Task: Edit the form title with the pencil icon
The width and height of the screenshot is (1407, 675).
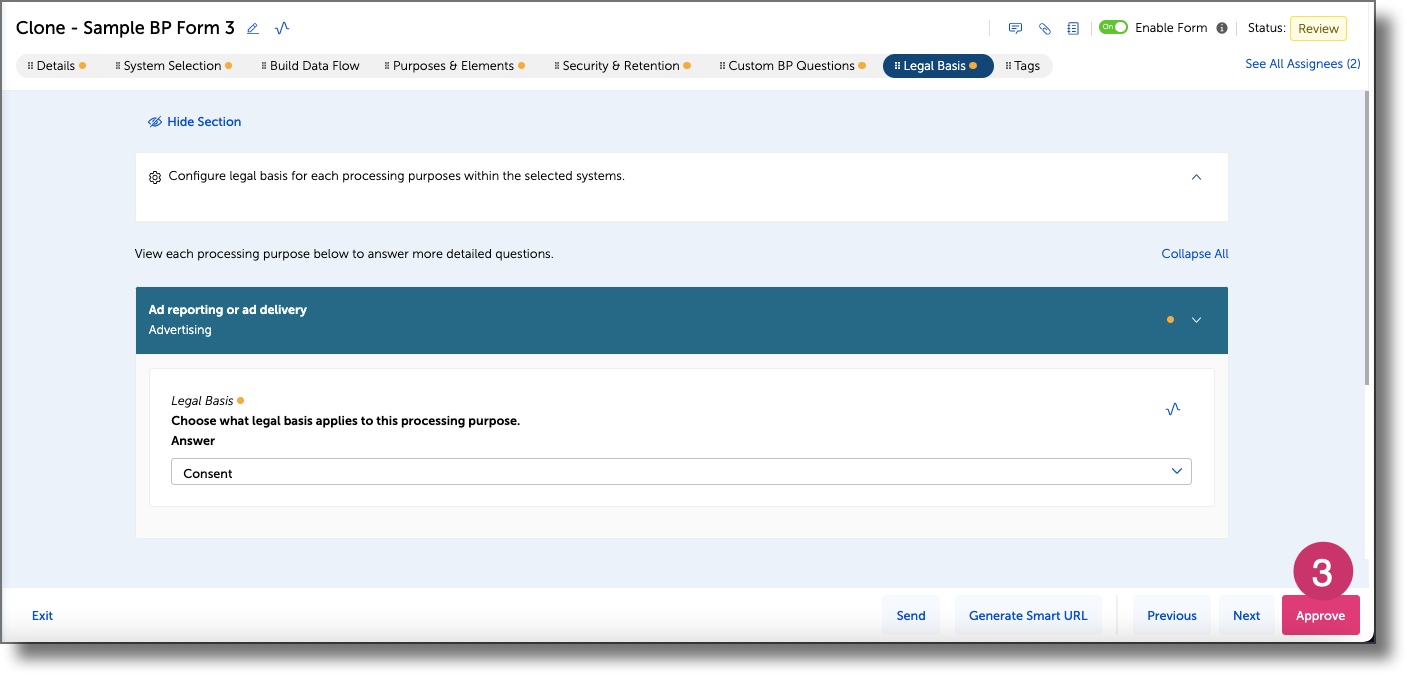Action: (252, 28)
